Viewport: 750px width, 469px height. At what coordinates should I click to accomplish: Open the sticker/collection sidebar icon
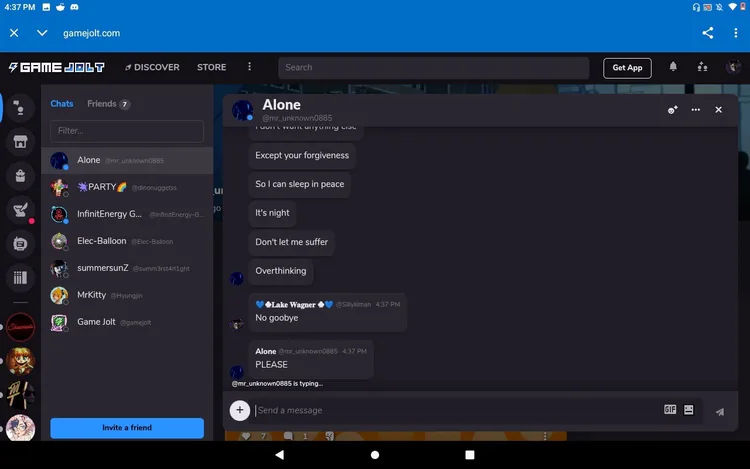point(20,244)
